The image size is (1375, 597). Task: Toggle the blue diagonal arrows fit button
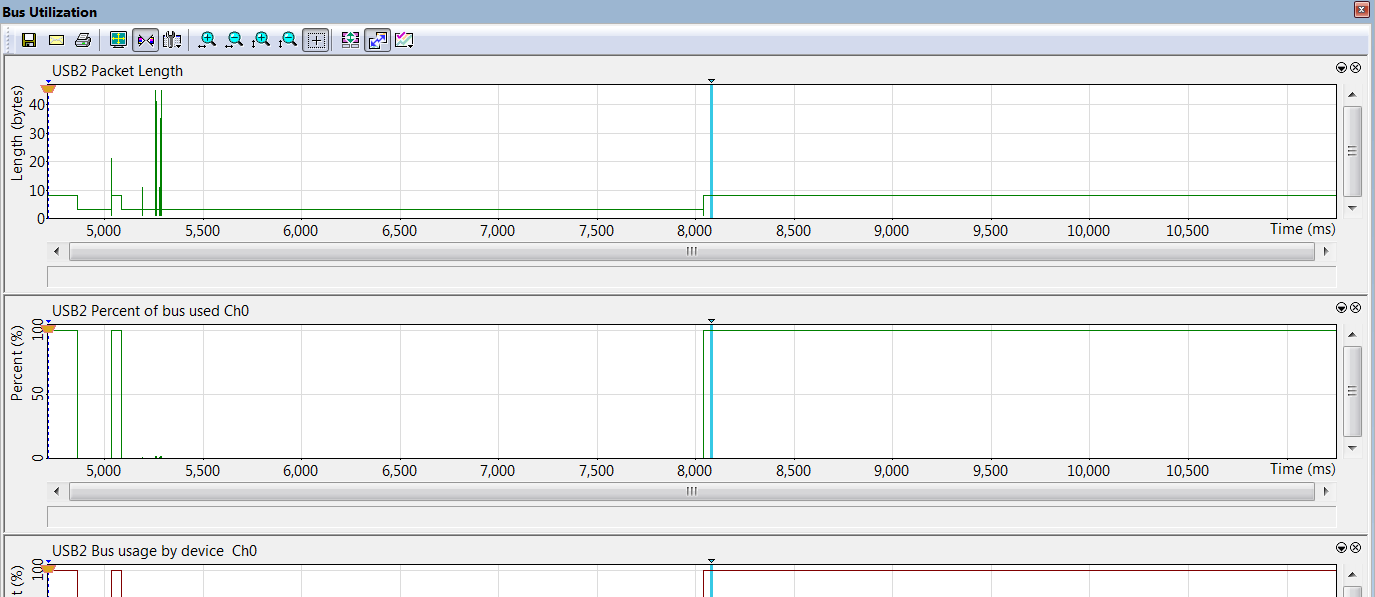pyautogui.click(x=377, y=40)
